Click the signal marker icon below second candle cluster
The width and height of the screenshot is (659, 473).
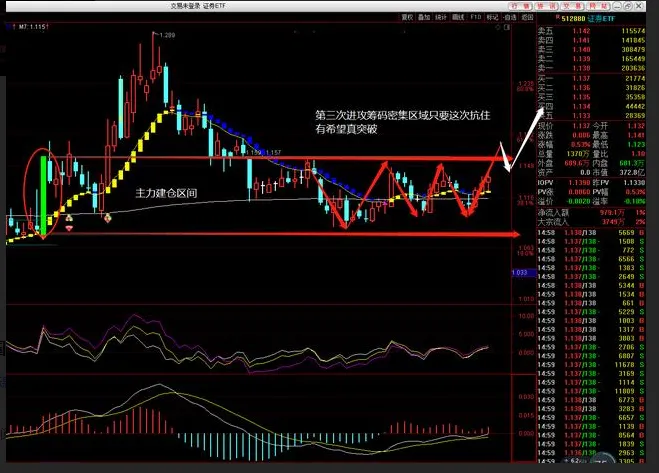pos(108,218)
